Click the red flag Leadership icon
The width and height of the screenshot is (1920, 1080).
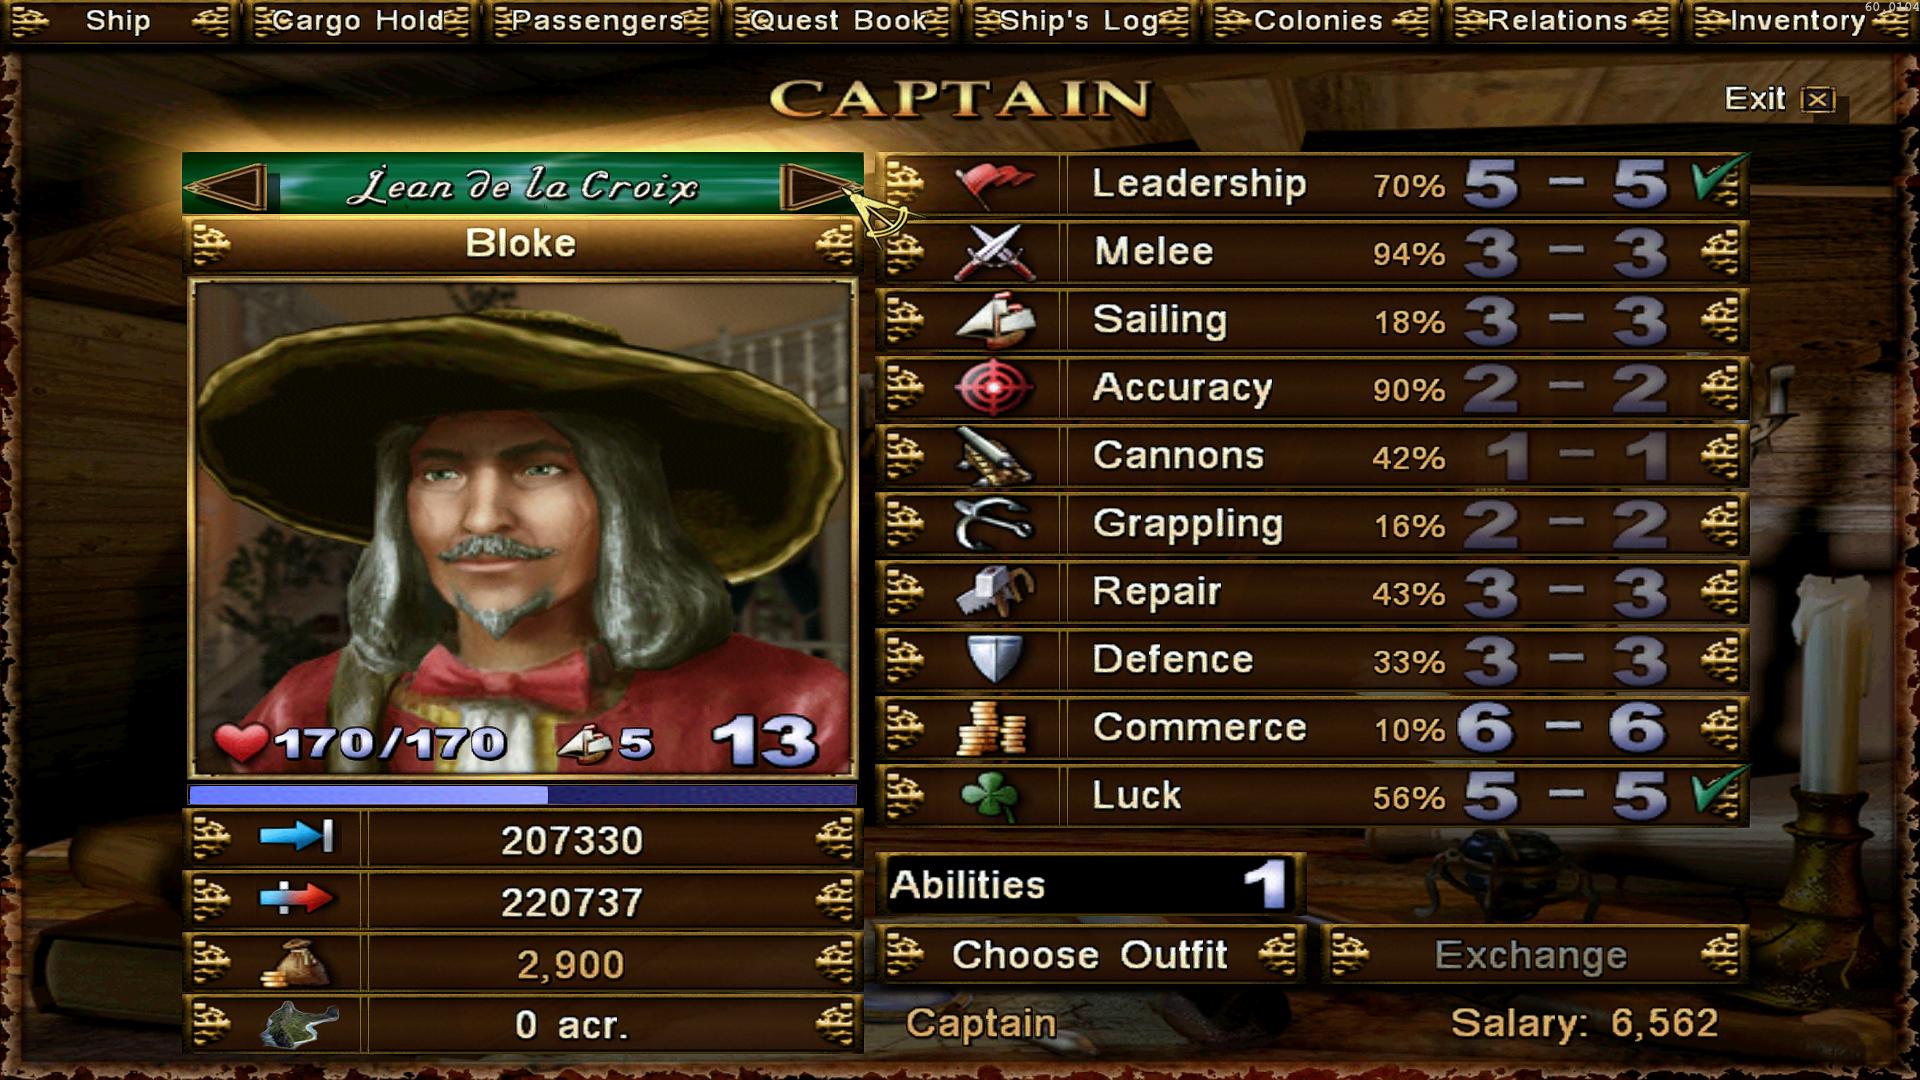click(994, 184)
